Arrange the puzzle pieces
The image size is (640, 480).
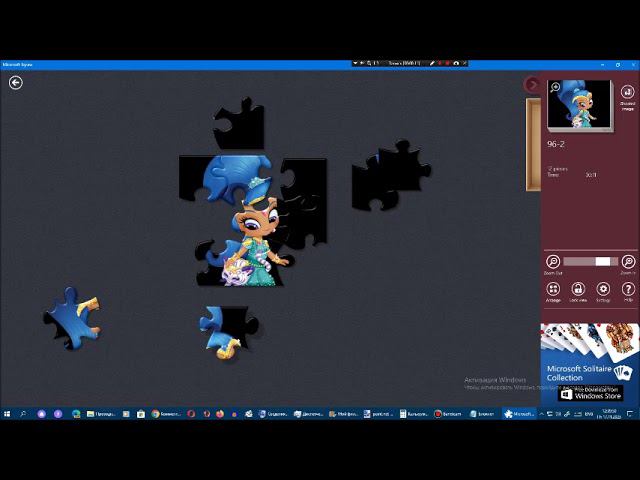pyautogui.click(x=553, y=289)
